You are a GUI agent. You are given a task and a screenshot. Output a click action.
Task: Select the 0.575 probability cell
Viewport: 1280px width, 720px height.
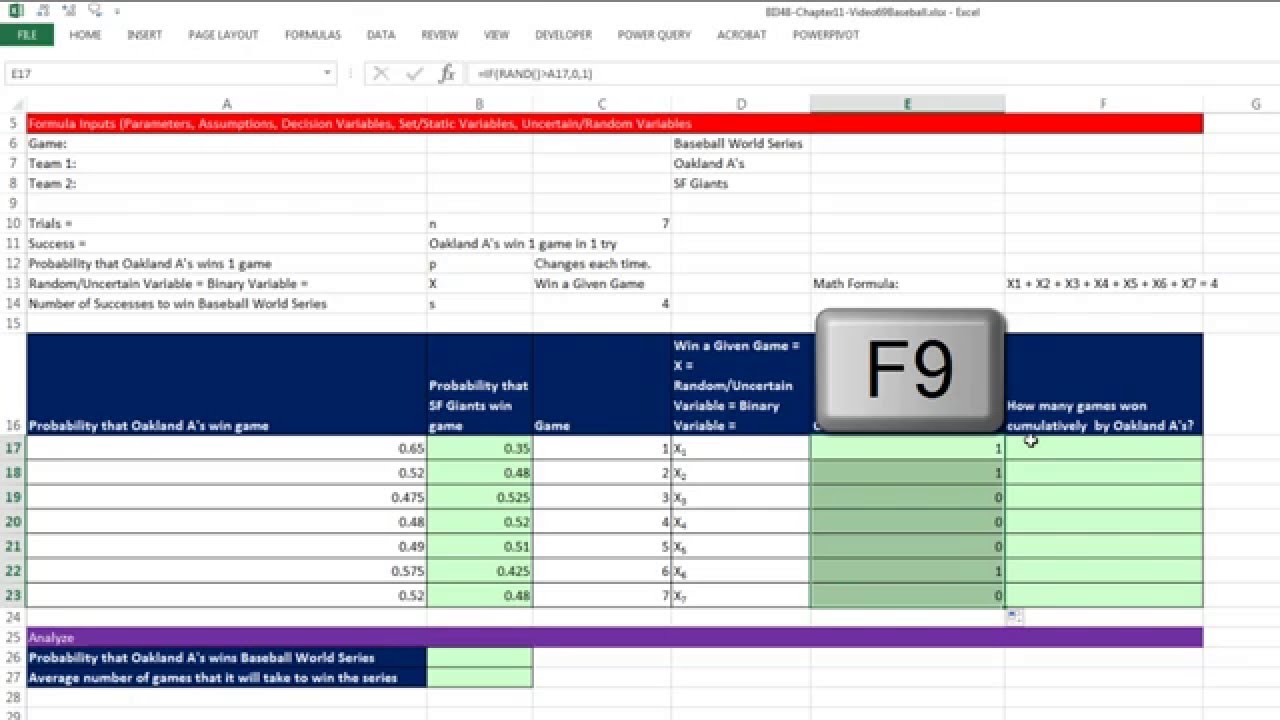click(x=227, y=571)
